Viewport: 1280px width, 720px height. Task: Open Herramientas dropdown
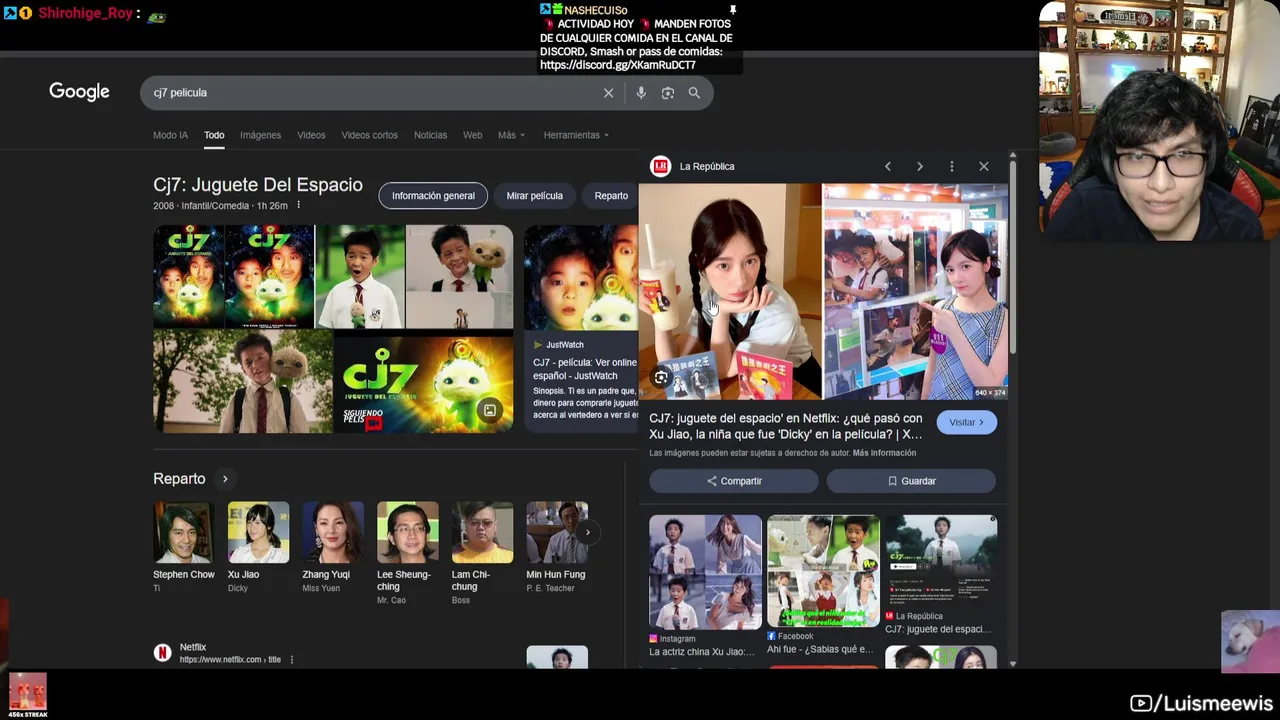point(576,135)
